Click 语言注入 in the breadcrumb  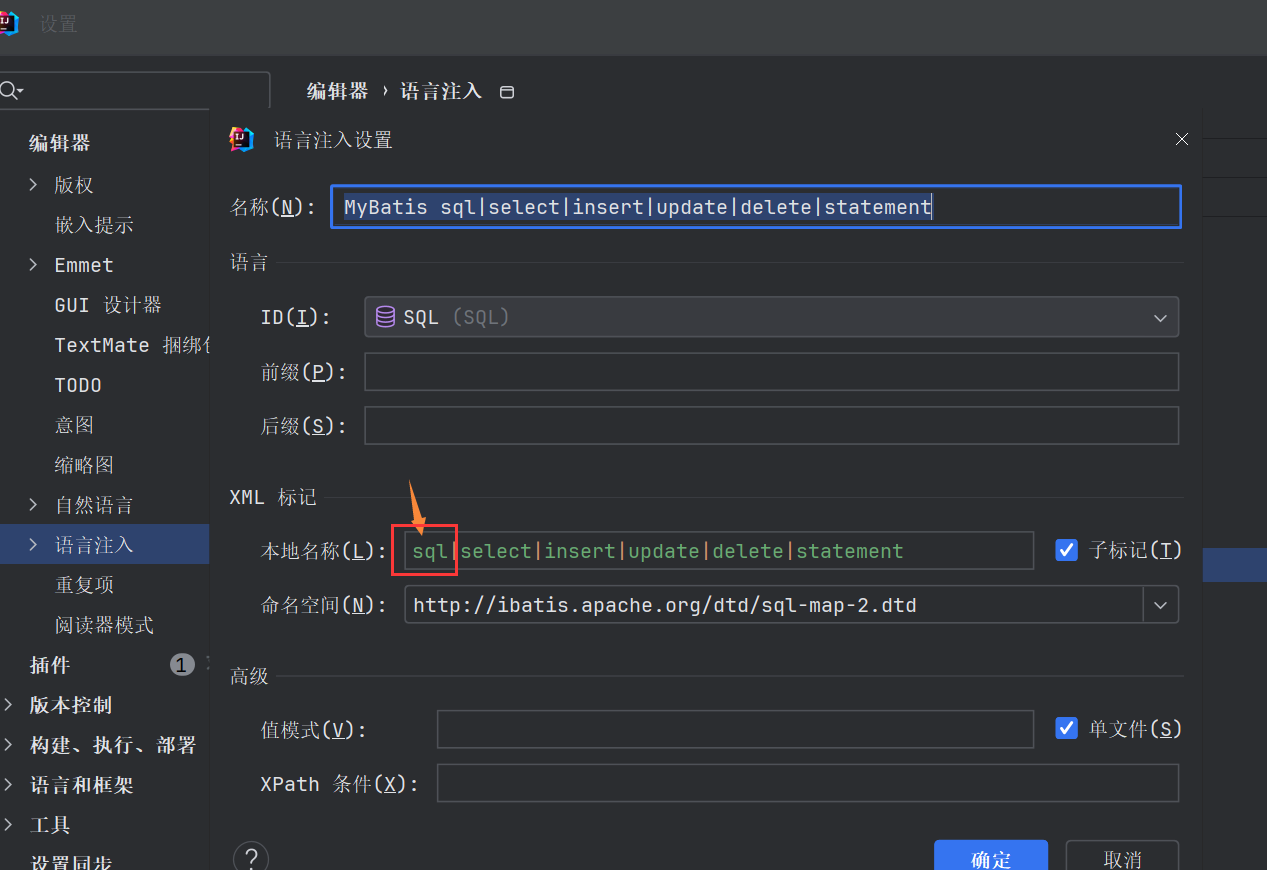(441, 91)
